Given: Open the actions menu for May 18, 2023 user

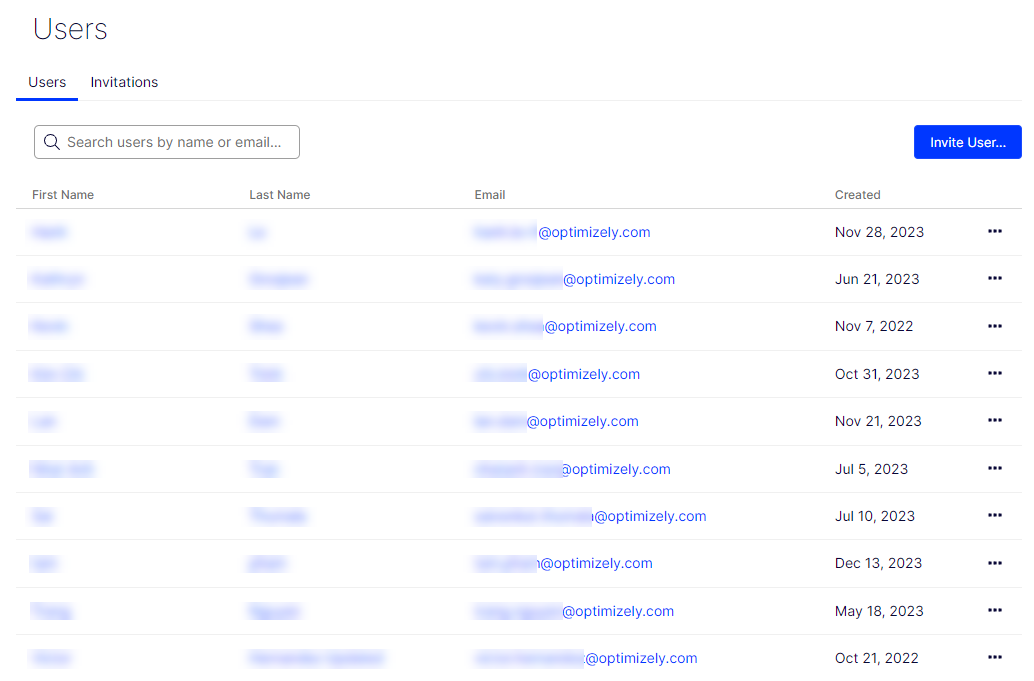Looking at the screenshot, I should 995,610.
